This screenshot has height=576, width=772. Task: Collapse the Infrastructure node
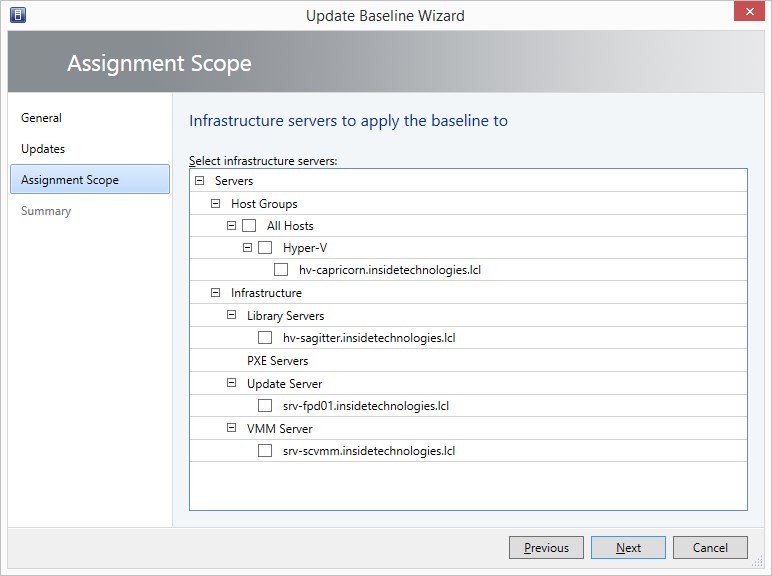(215, 292)
